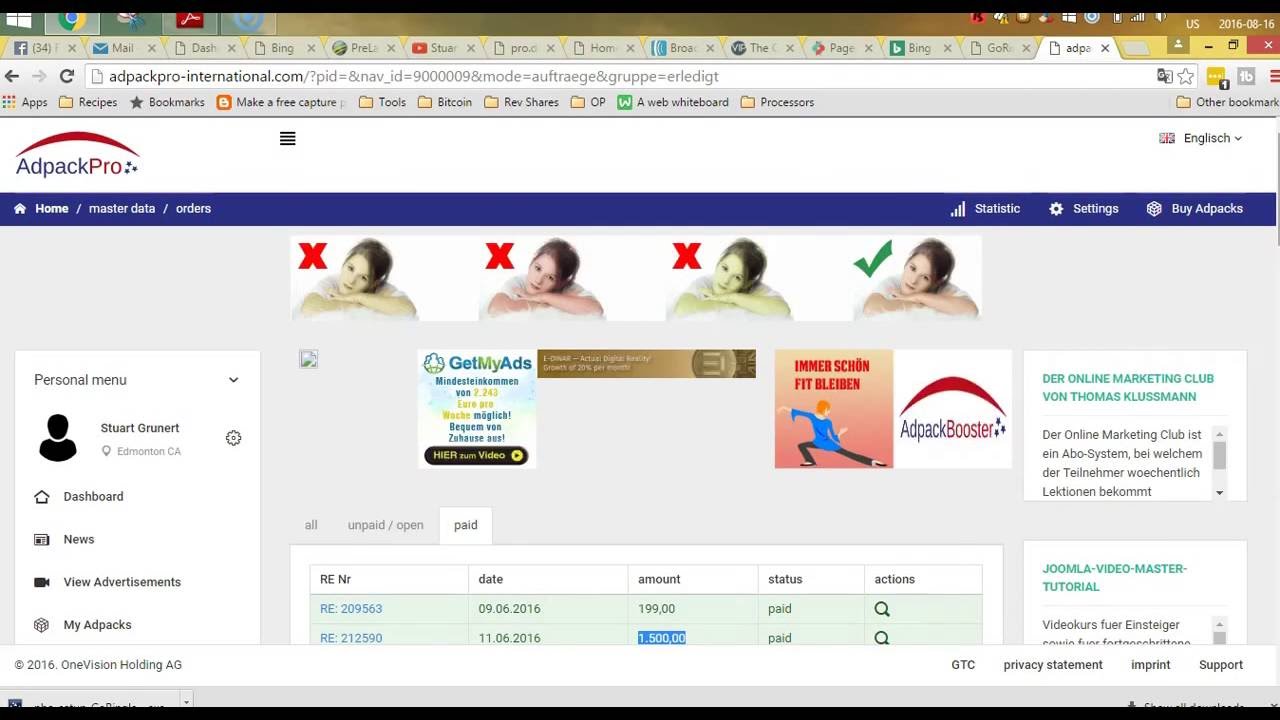Click 'Der Online Marketing Club' heading link
Image resolution: width=1280 pixels, height=720 pixels.
click(x=1128, y=388)
